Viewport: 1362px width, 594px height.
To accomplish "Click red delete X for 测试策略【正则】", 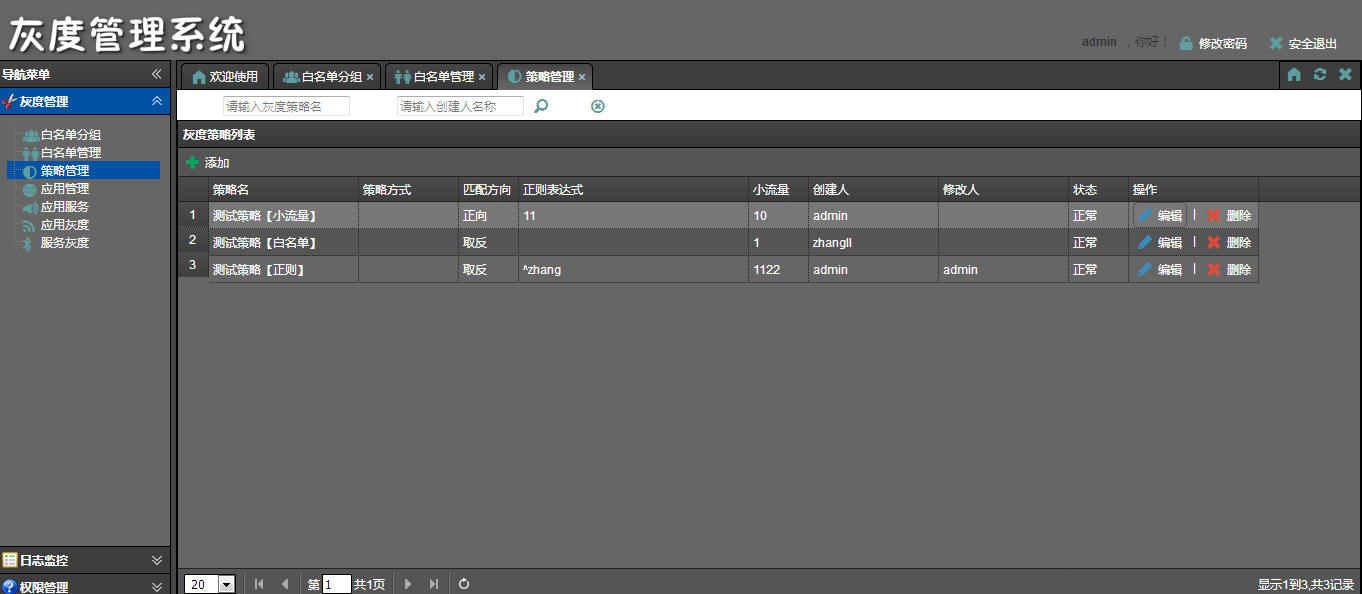I will coord(1214,269).
